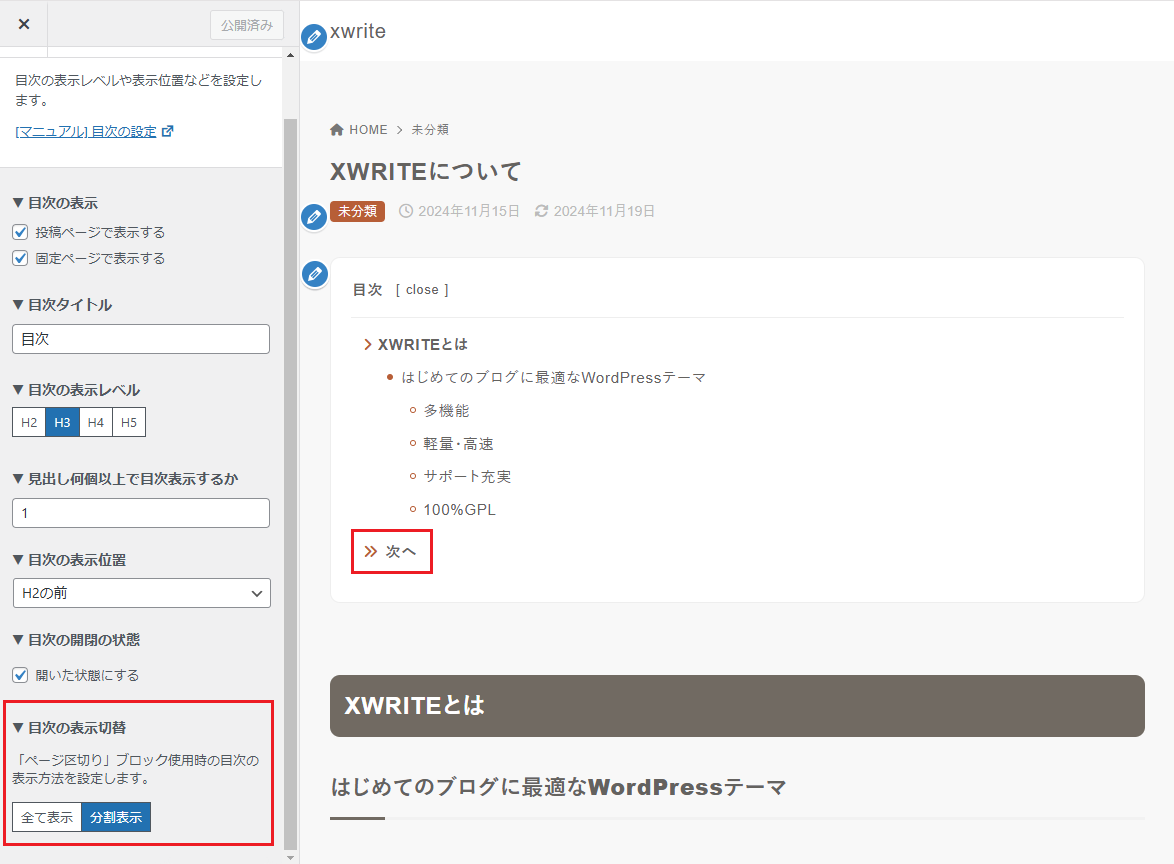The image size is (1174, 864).
Task: Open the 軽量･高速 TOC entry
Action: [x=459, y=444]
